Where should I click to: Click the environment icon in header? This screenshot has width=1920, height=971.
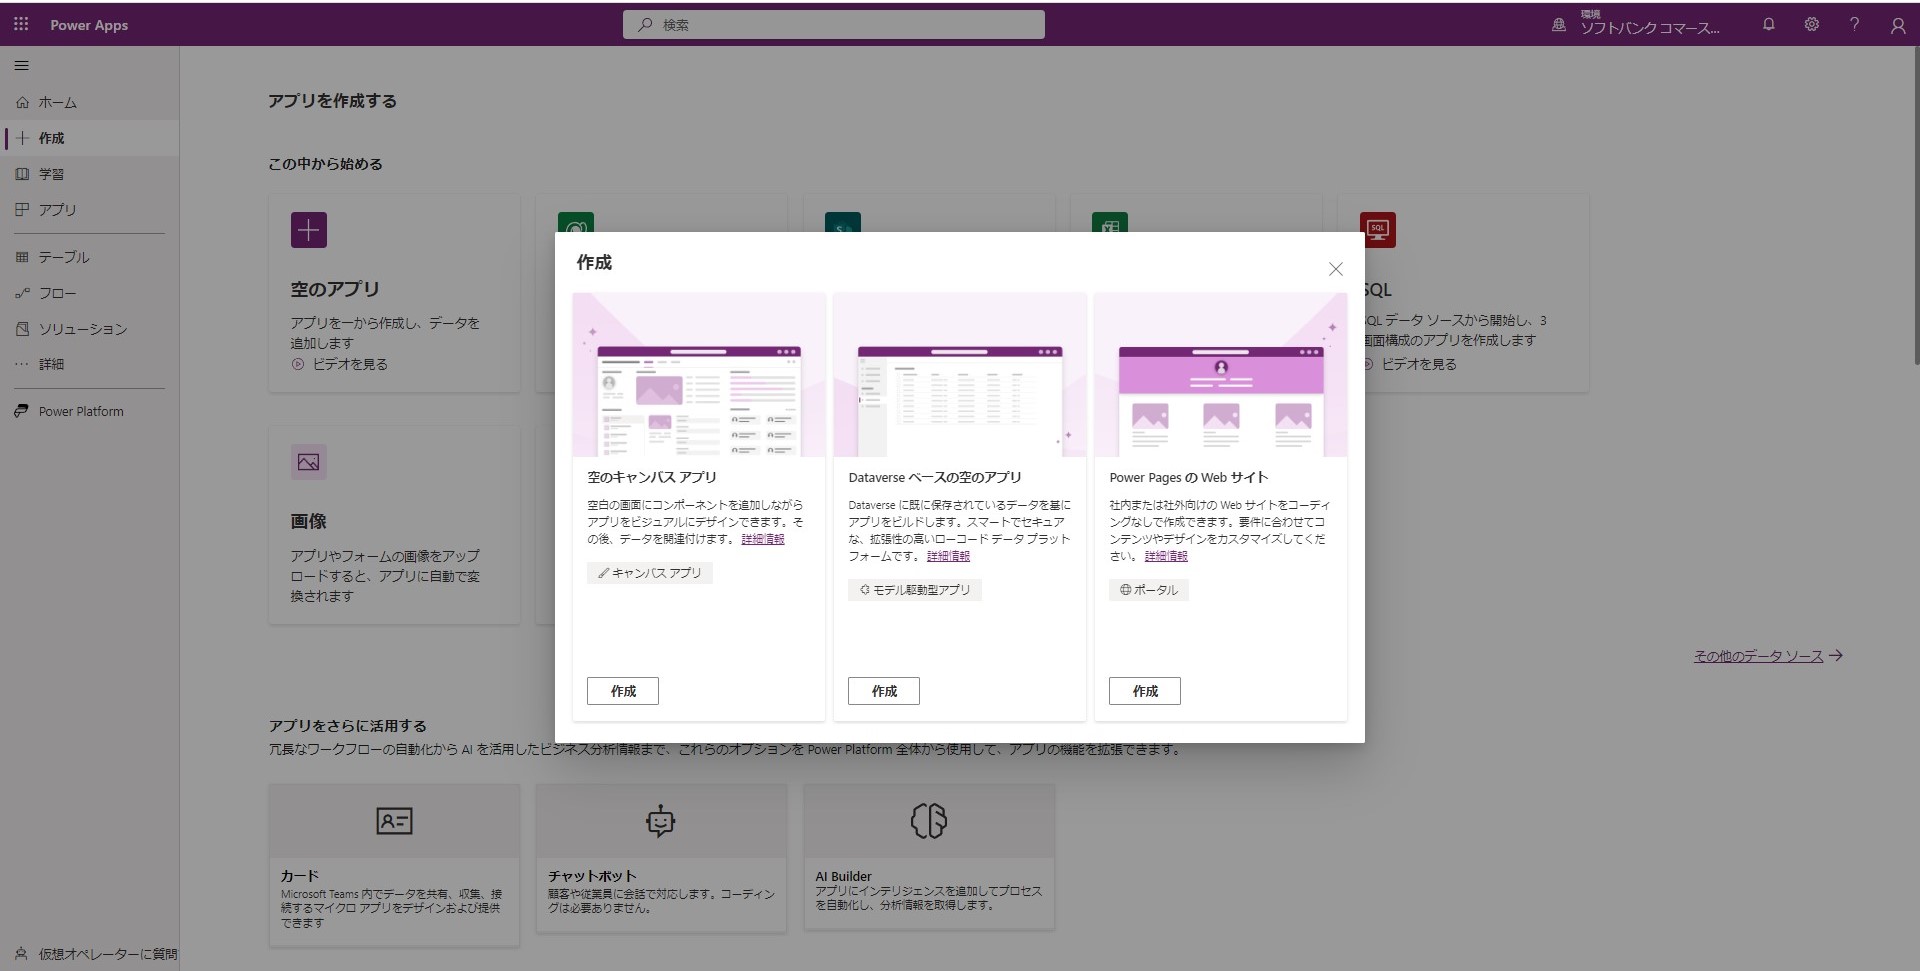(x=1558, y=25)
